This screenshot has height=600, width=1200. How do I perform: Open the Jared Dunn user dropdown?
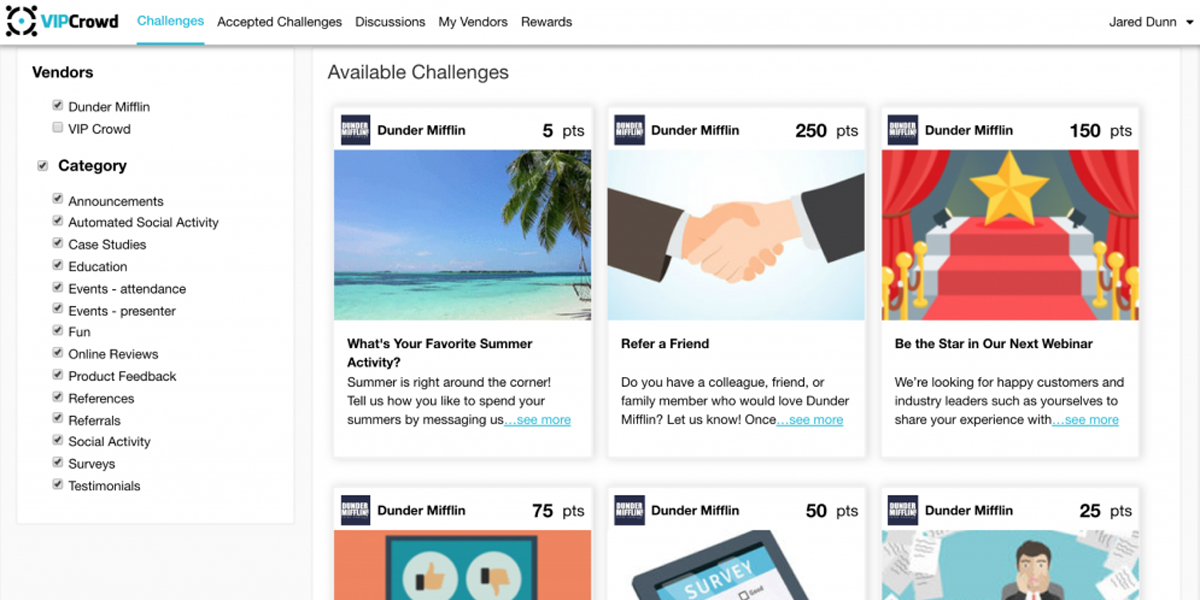(1149, 22)
